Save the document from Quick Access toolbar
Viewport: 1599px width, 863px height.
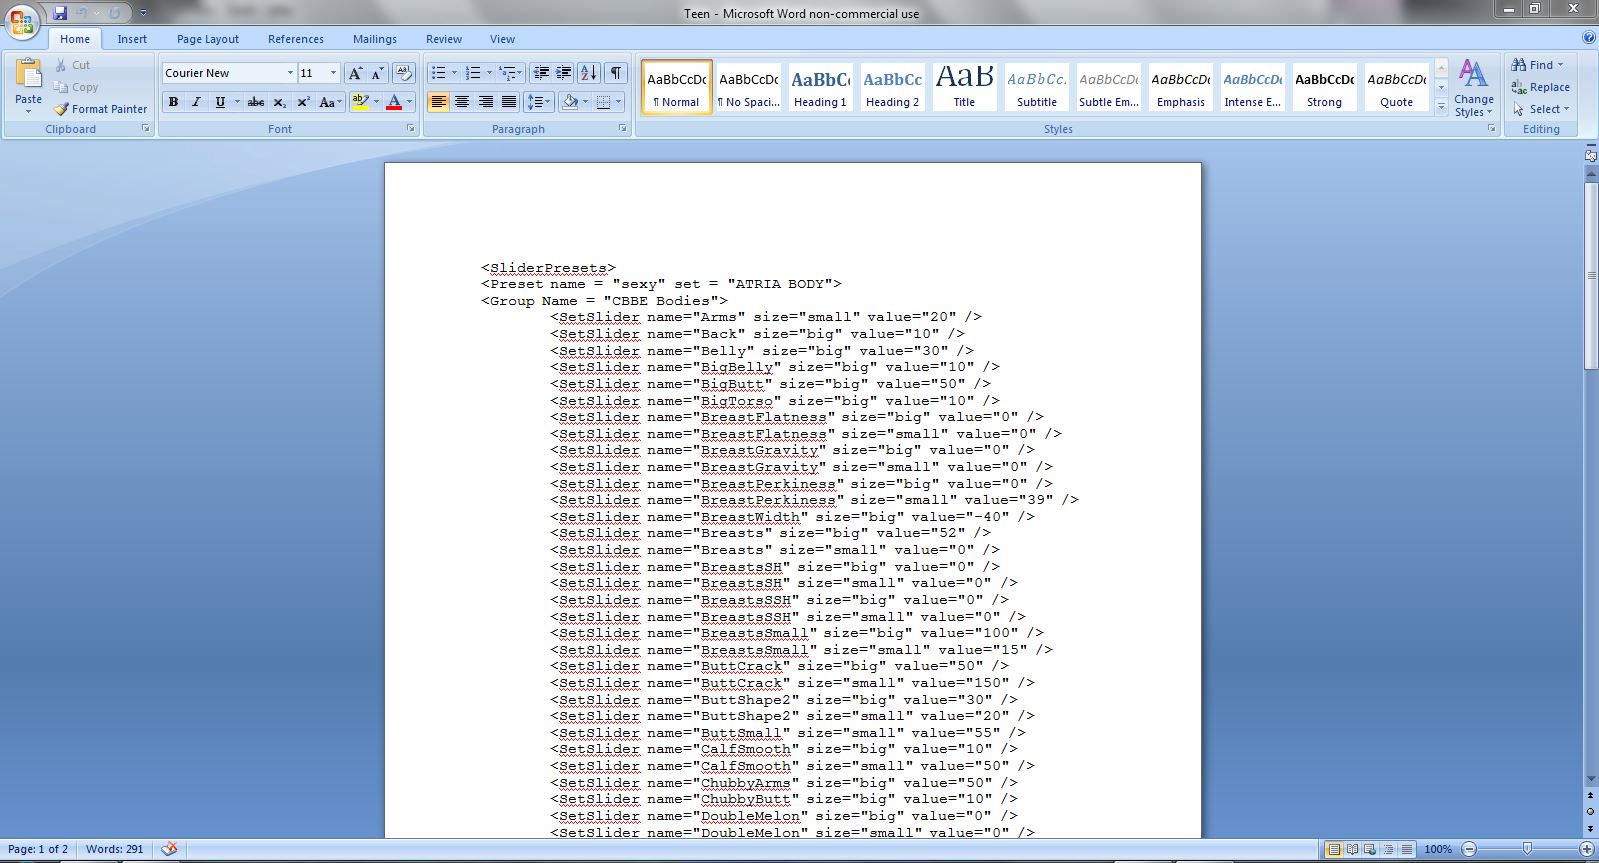(x=60, y=13)
